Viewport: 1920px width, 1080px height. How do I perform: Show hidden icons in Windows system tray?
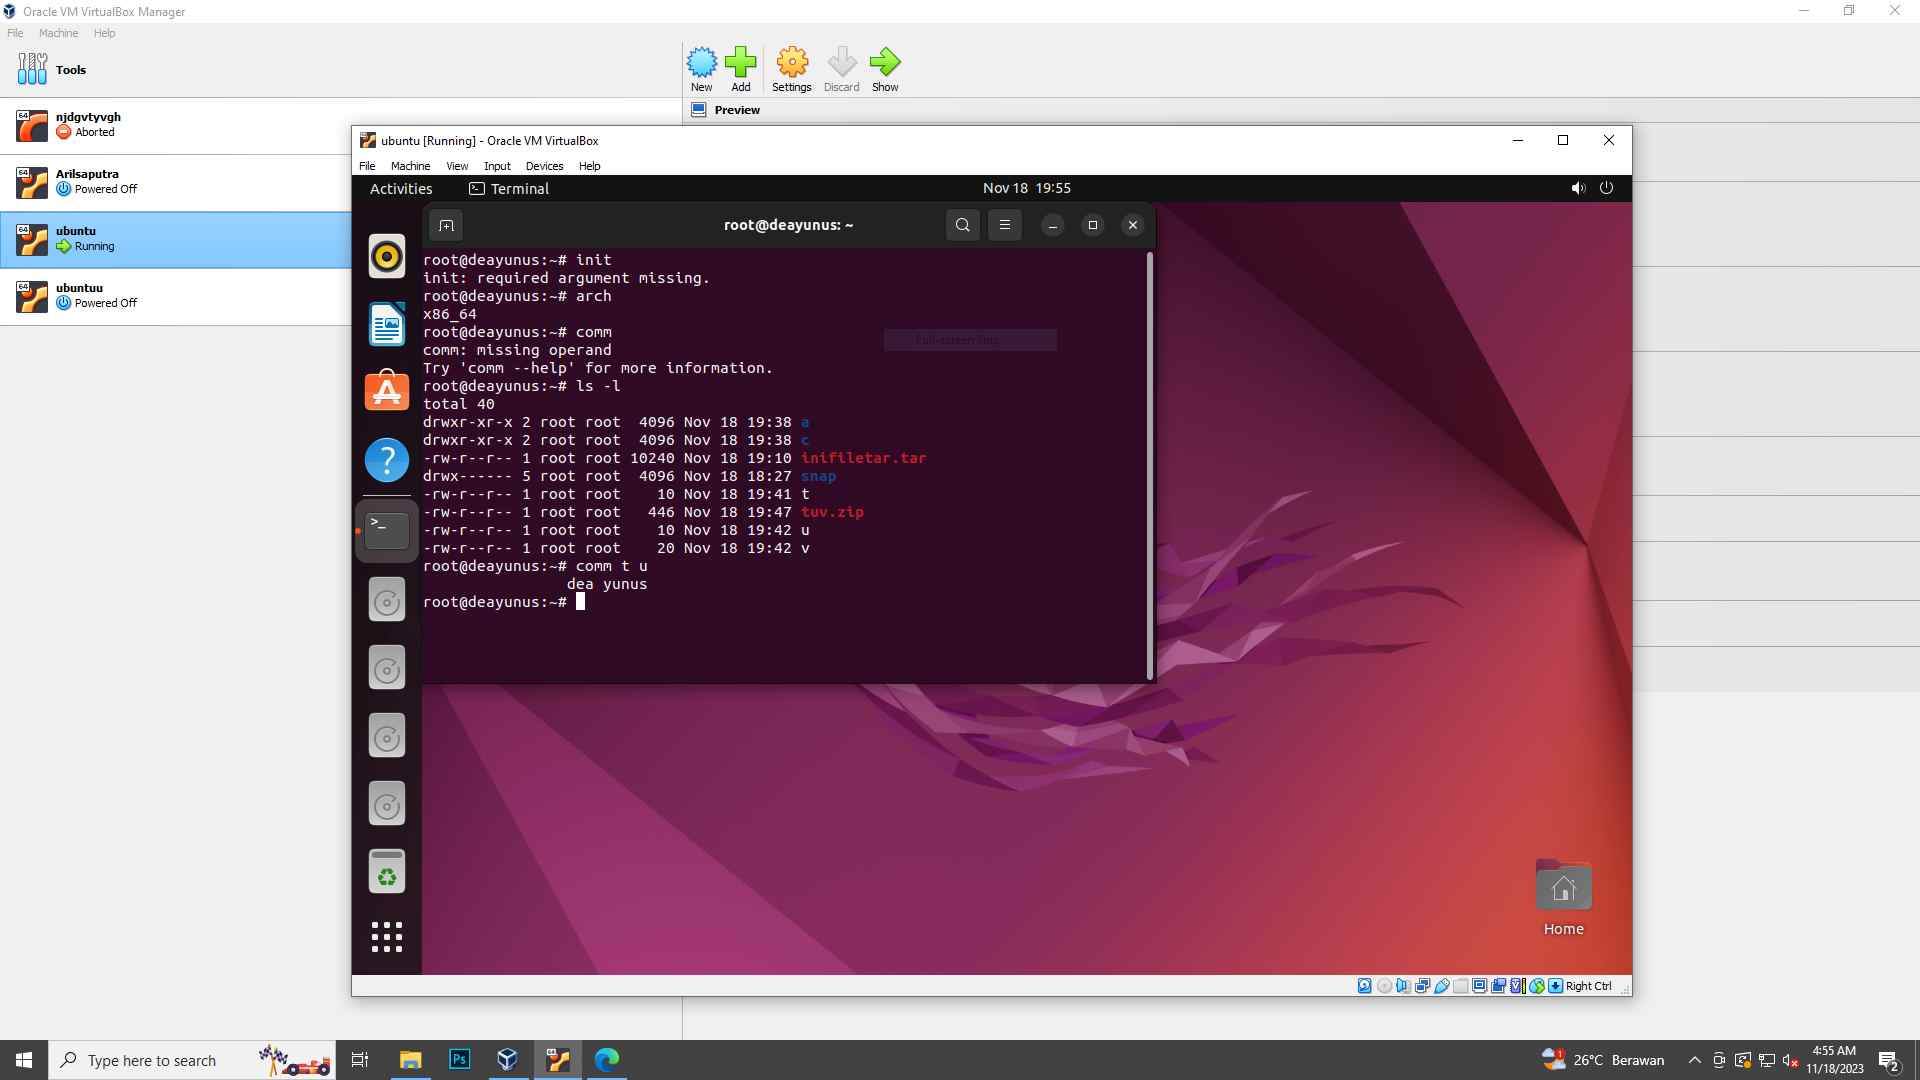pyautogui.click(x=1694, y=1060)
